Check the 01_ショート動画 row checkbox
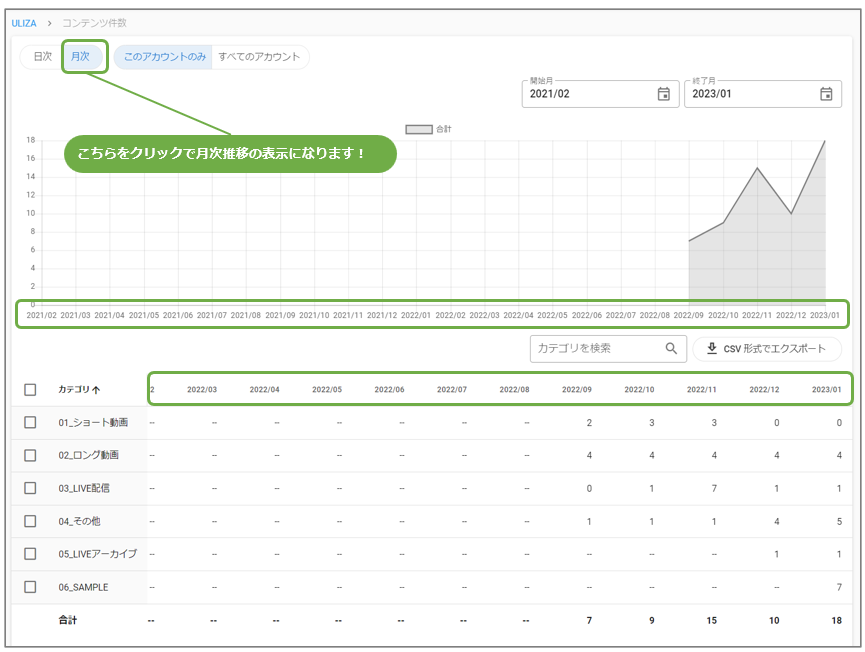Screen dimensions: 865x652 (x=30, y=423)
